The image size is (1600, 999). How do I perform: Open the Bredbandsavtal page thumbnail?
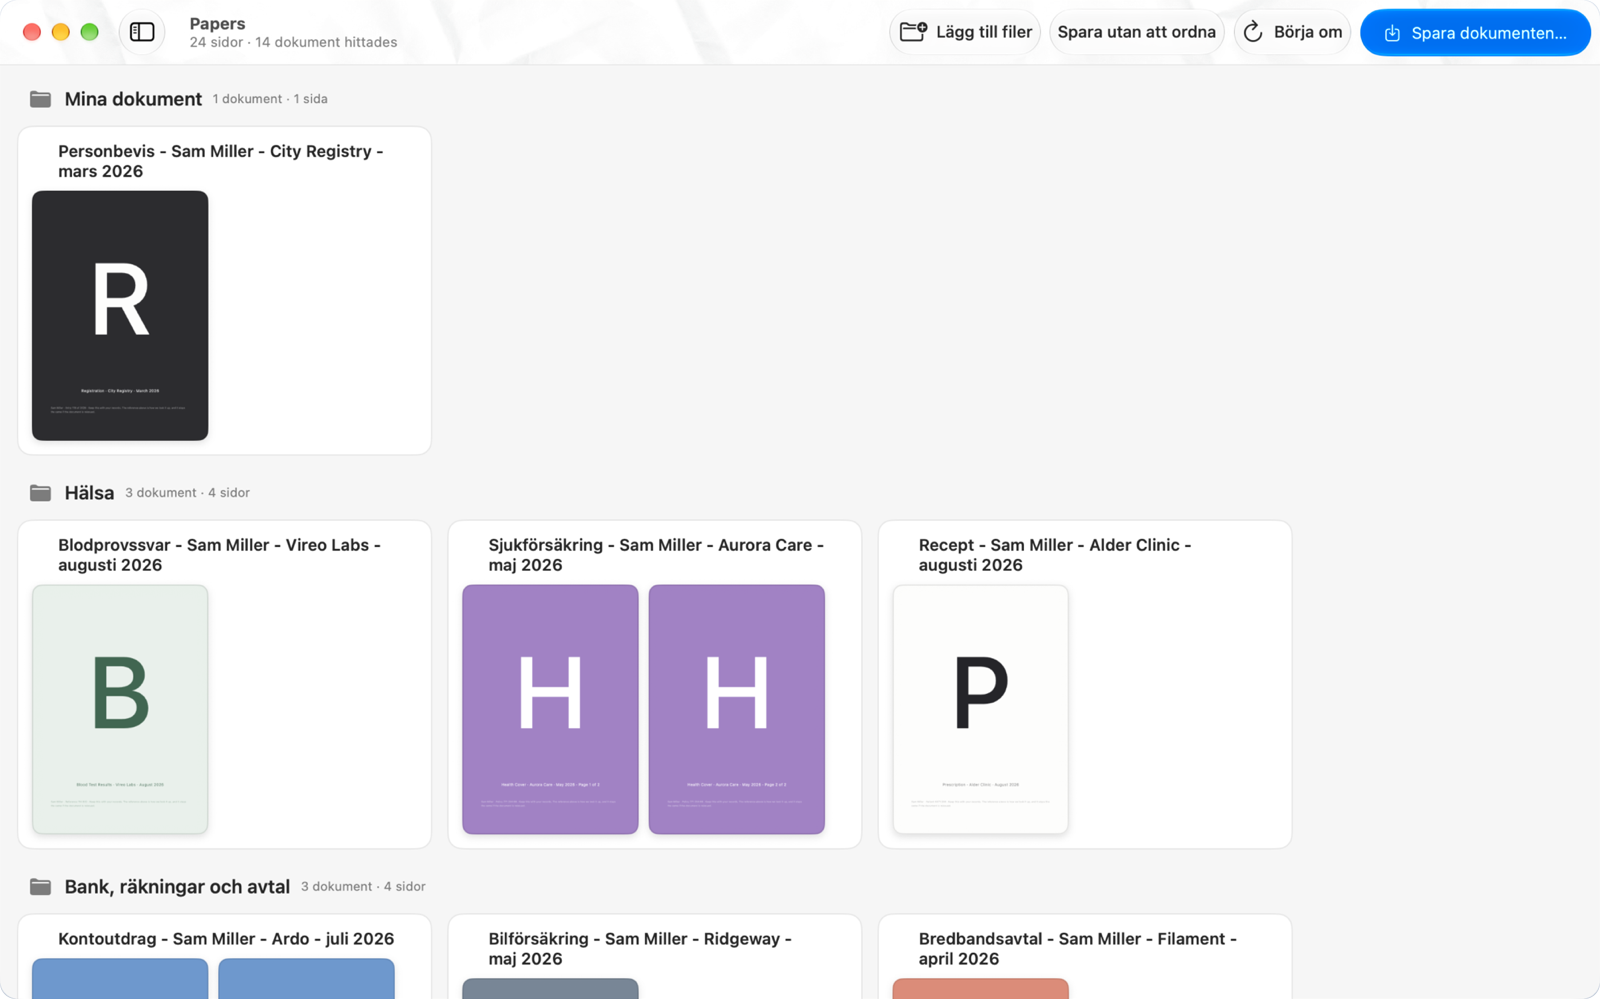pyautogui.click(x=980, y=989)
